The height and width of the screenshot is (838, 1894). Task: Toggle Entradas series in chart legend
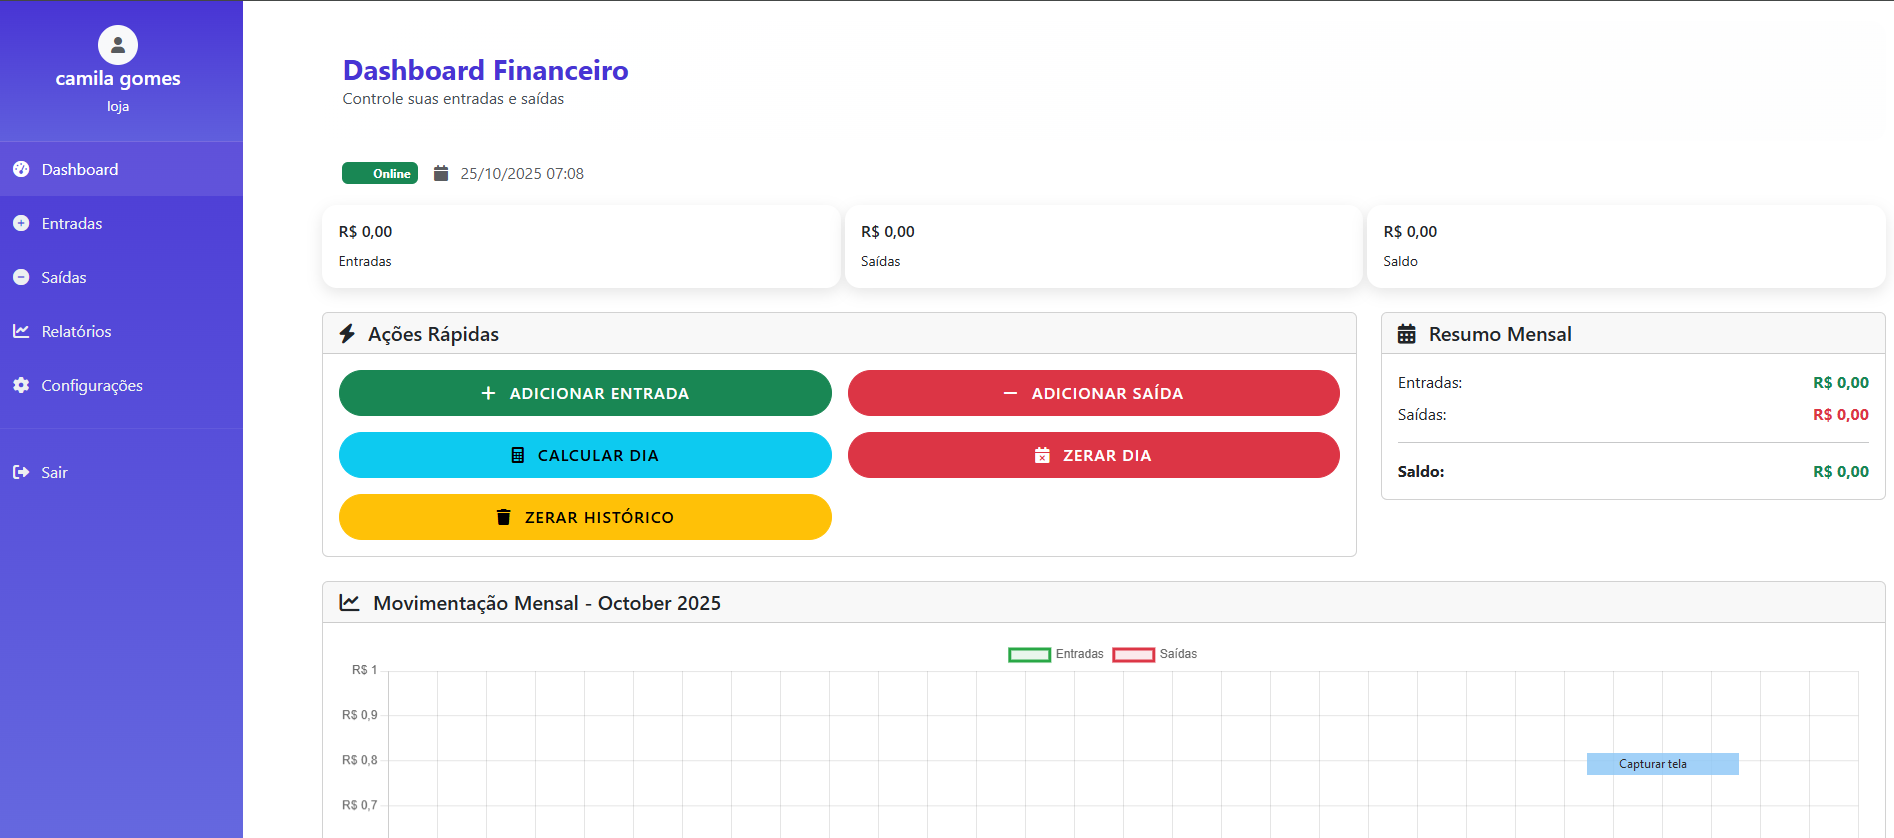pyautogui.click(x=1055, y=654)
